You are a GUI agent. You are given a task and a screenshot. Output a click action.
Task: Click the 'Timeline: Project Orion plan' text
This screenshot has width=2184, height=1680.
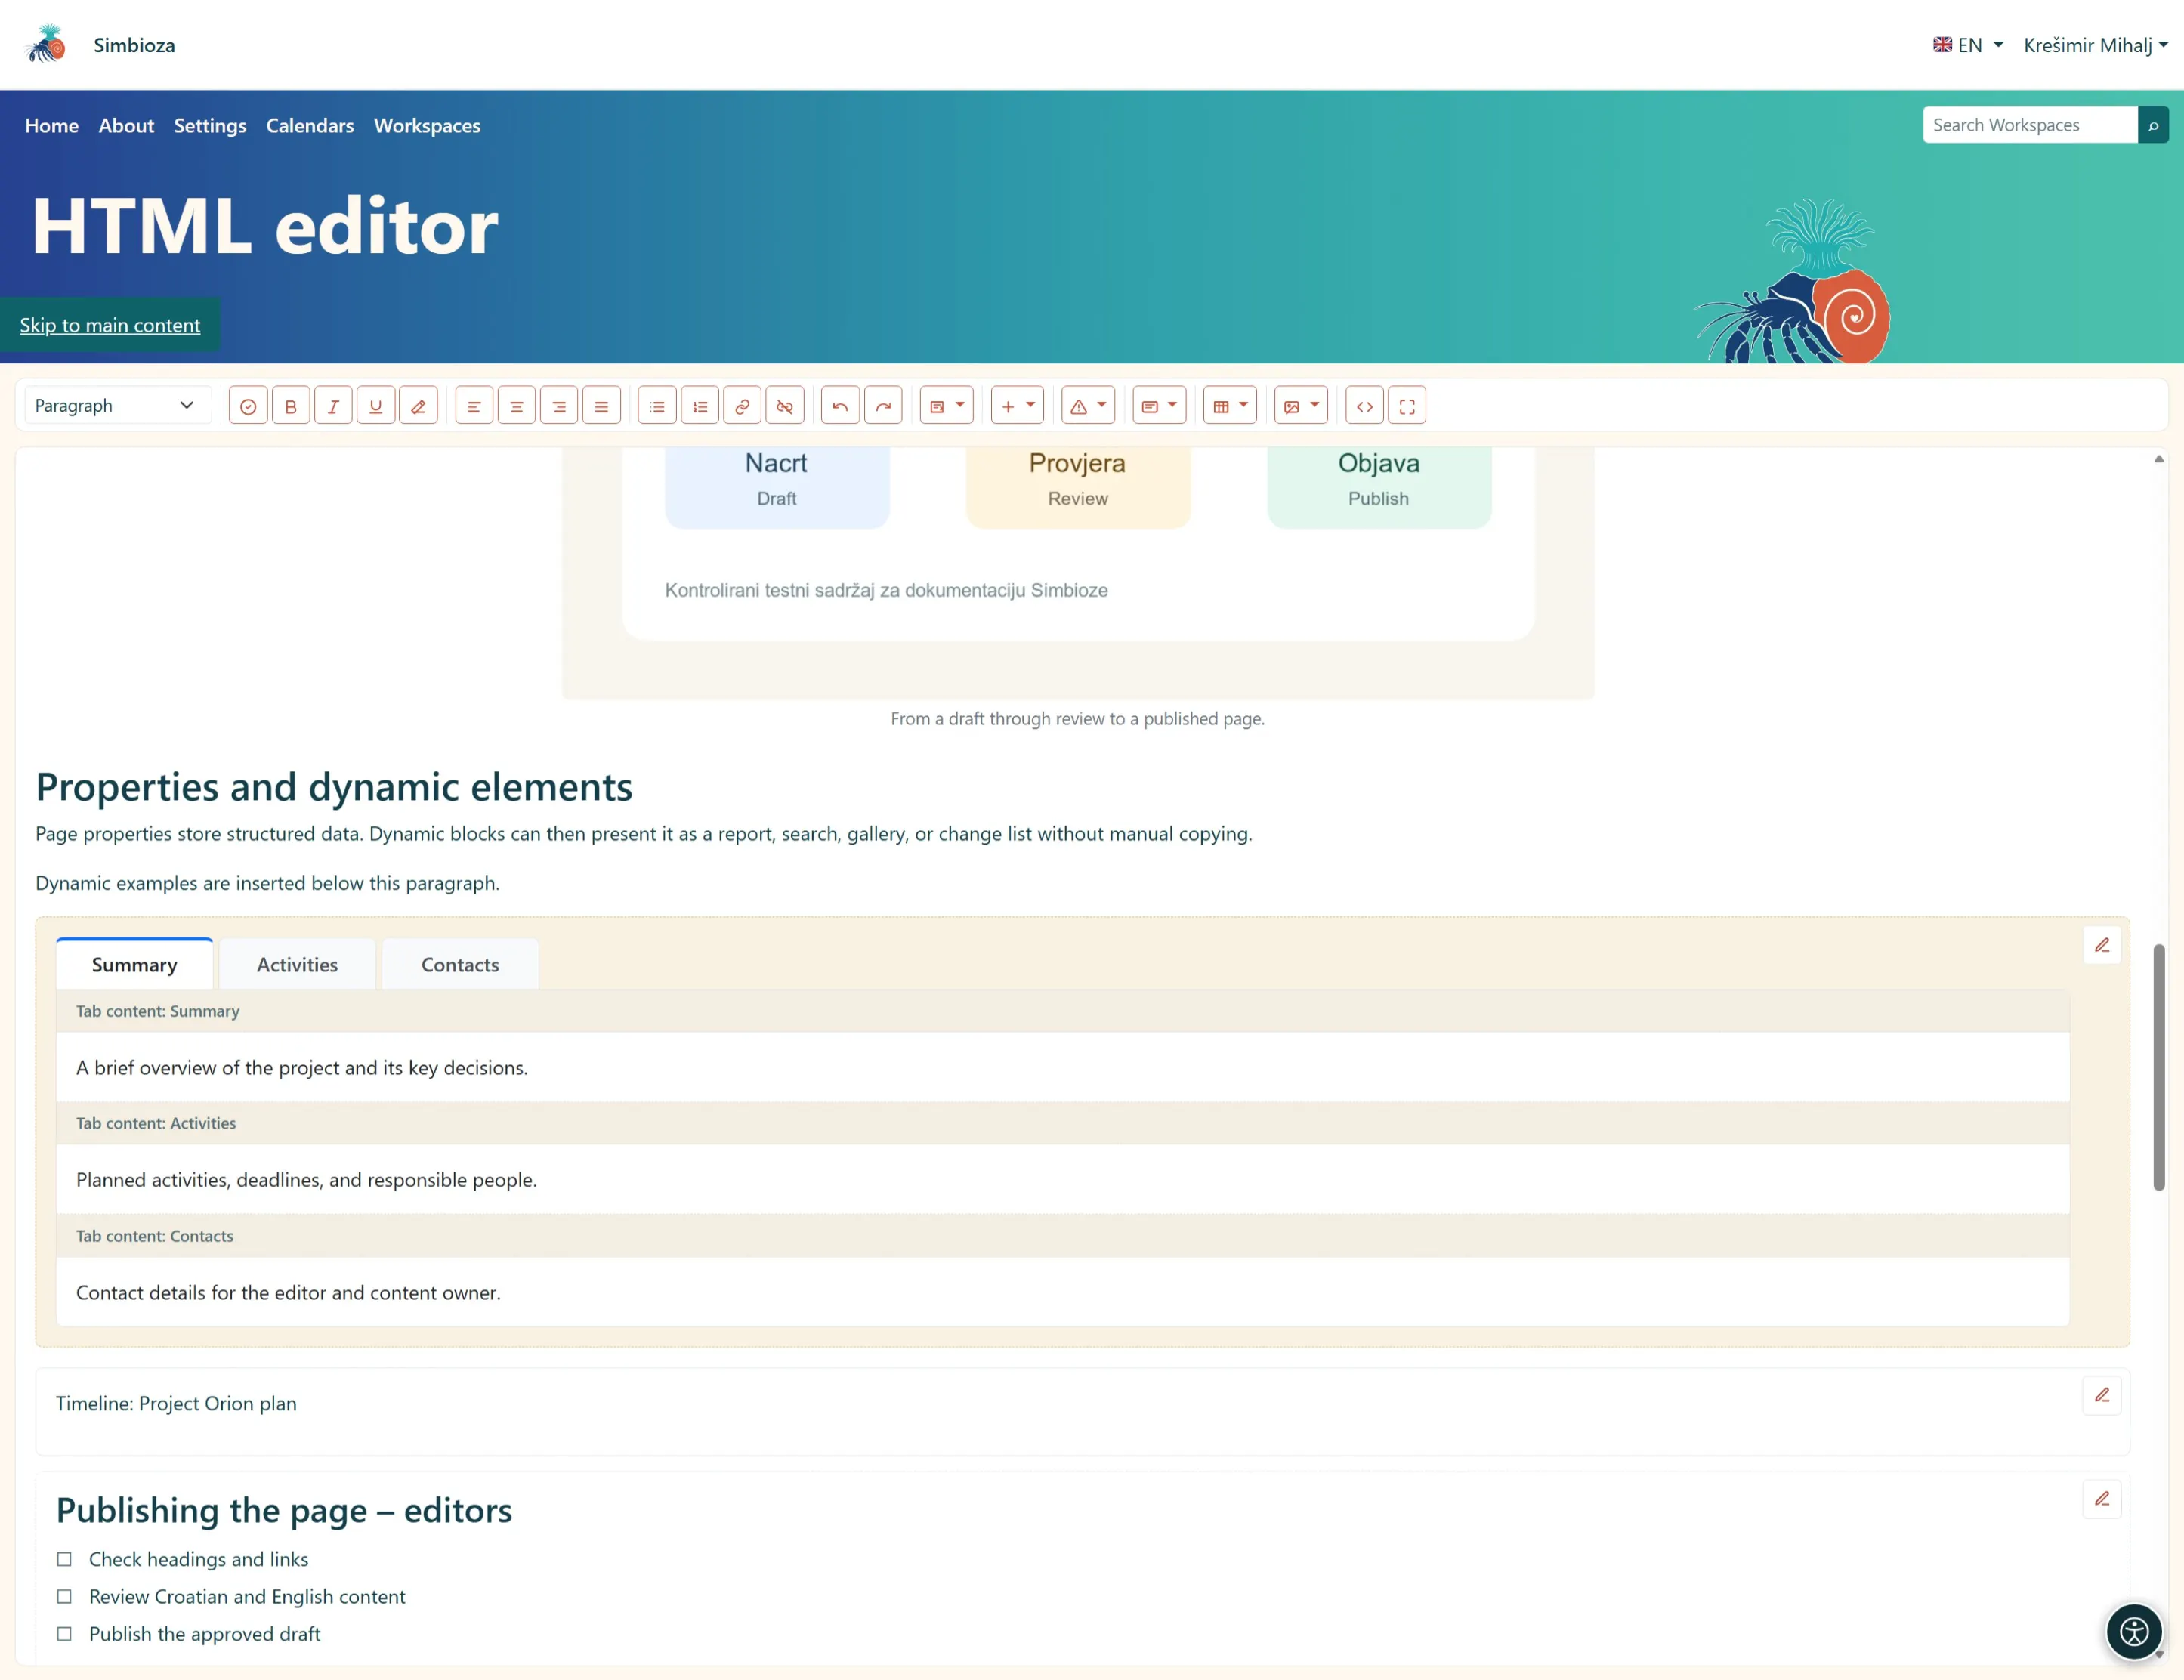[x=176, y=1404]
